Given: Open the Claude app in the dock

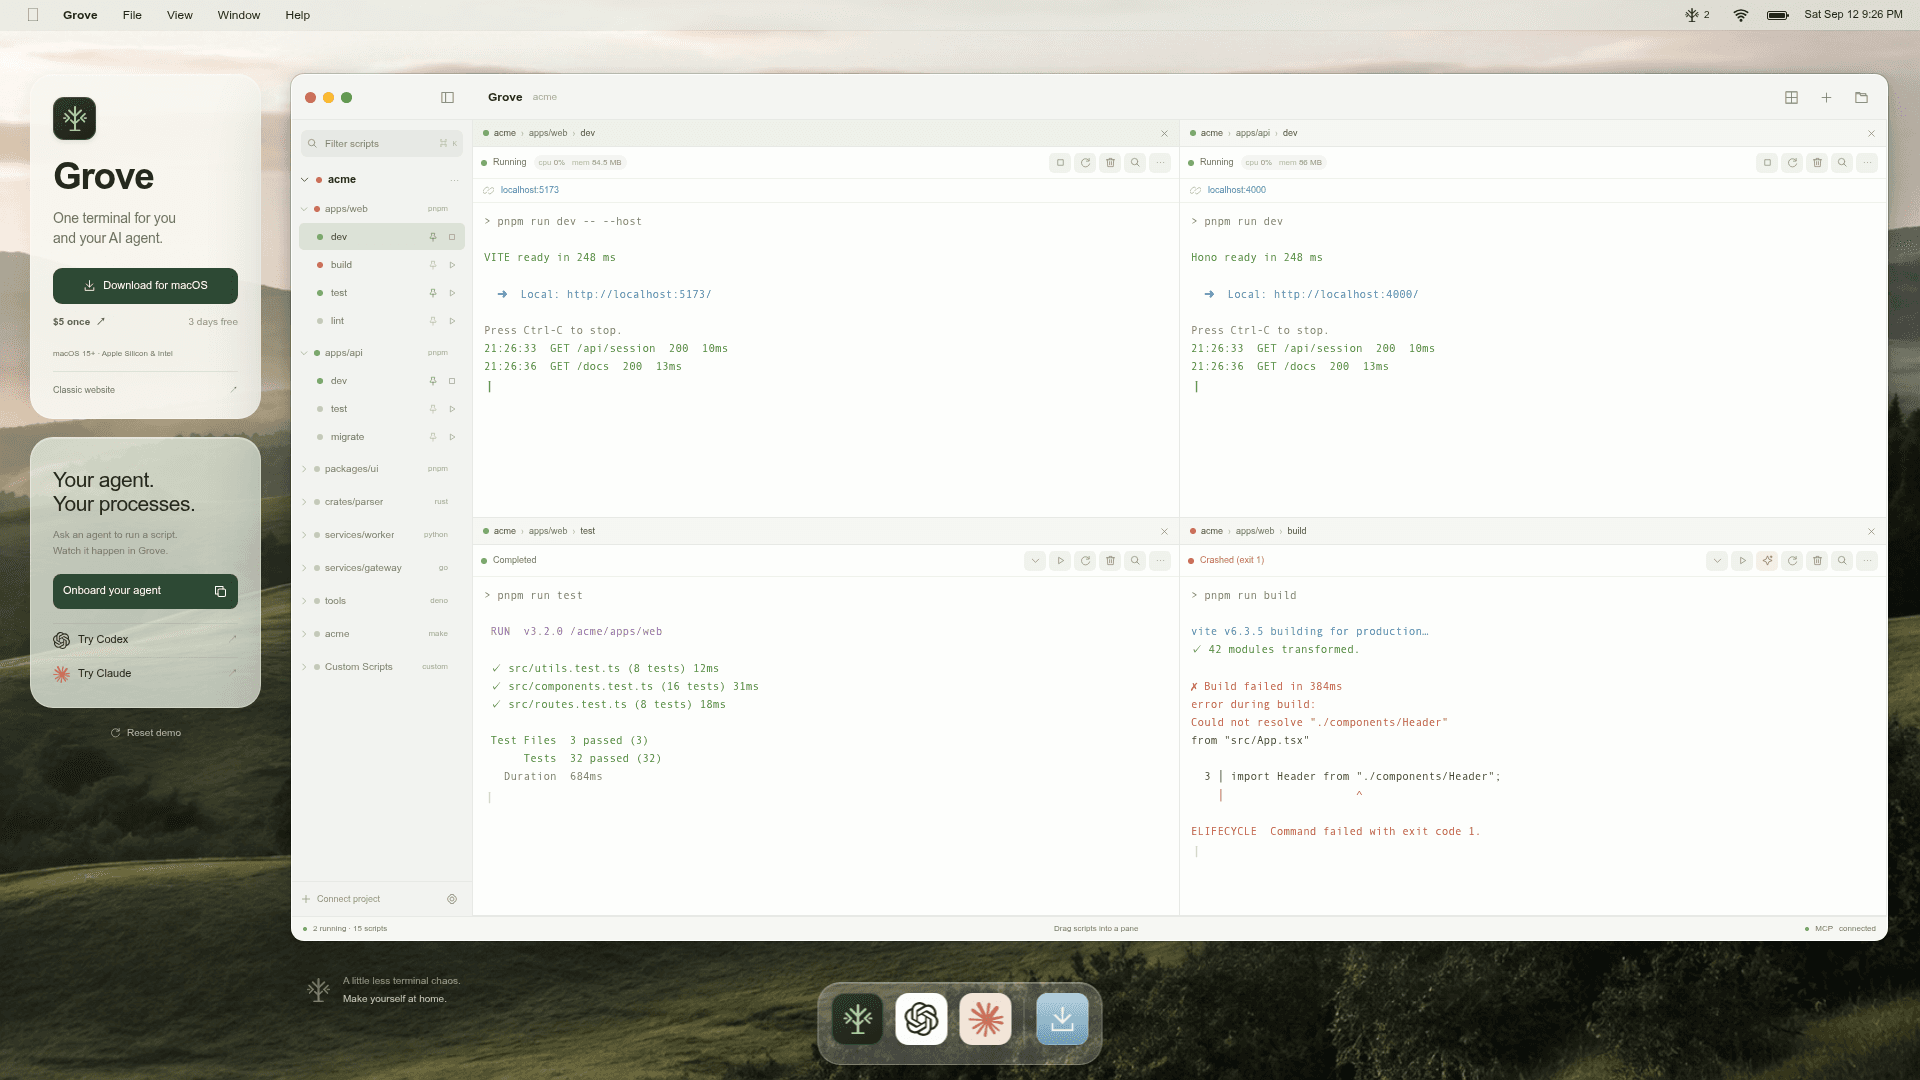Looking at the screenshot, I should [985, 1019].
